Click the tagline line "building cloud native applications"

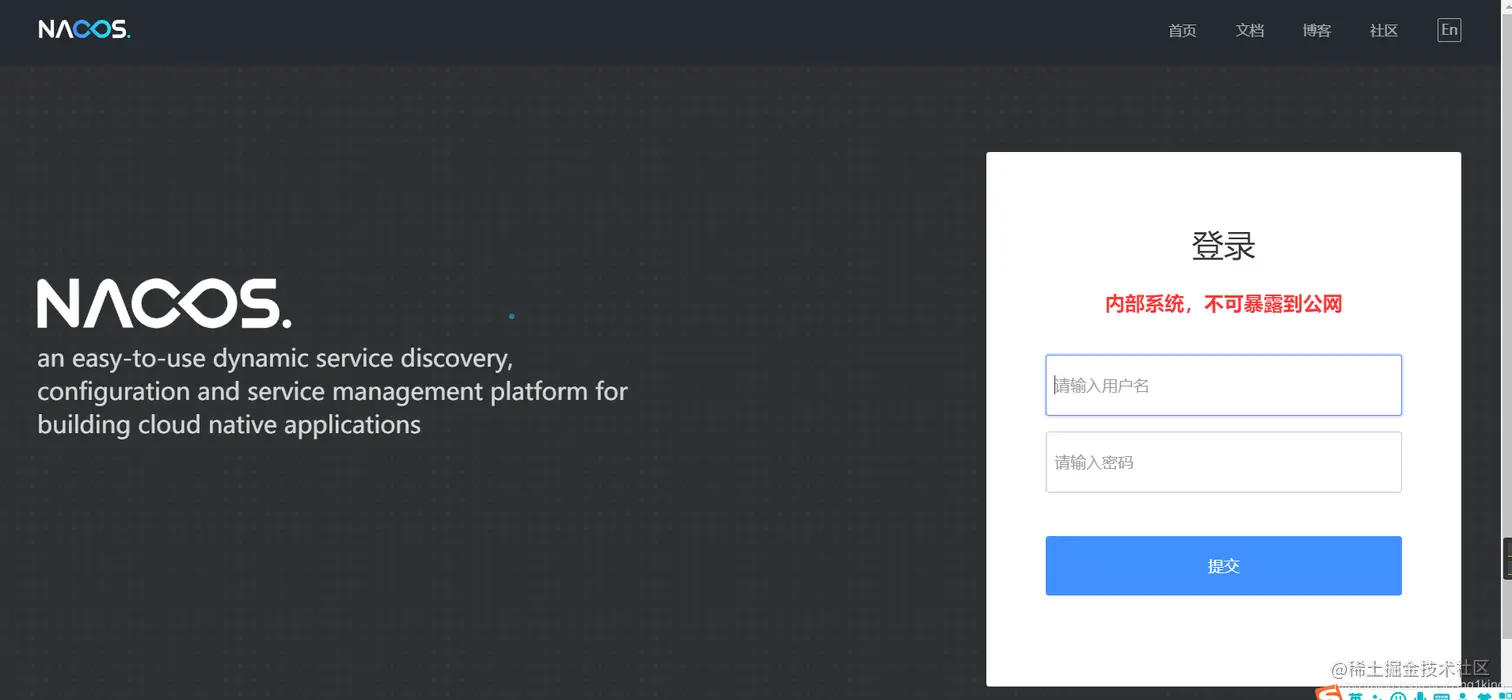(229, 425)
